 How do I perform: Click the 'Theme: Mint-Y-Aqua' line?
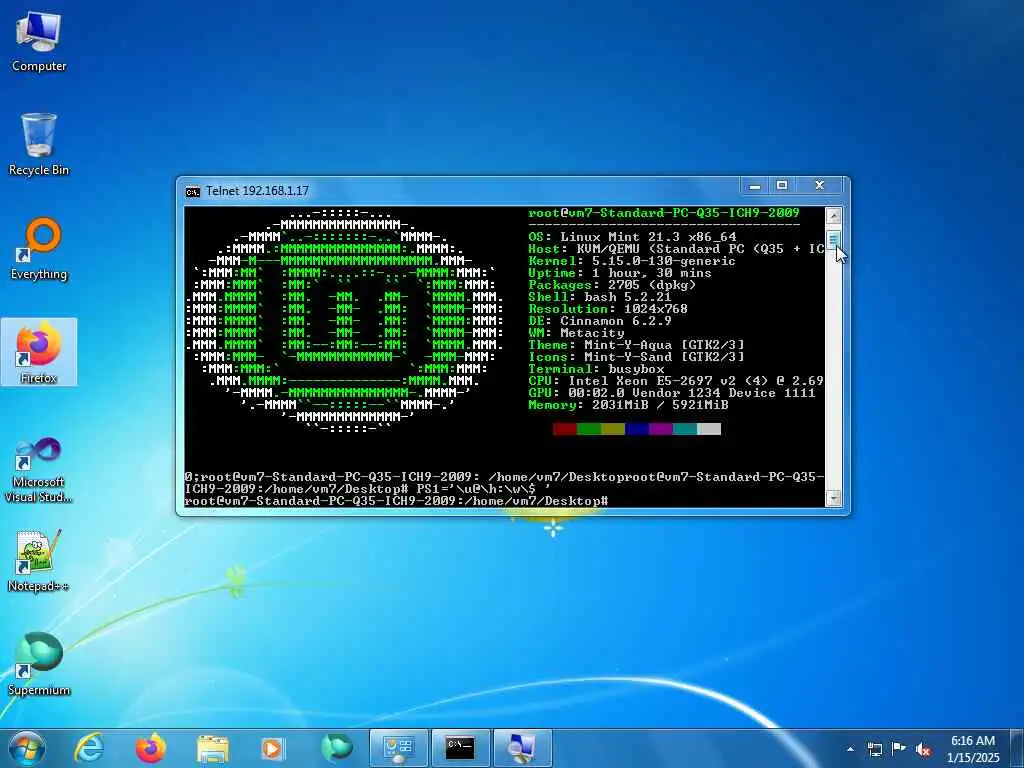[636, 345]
